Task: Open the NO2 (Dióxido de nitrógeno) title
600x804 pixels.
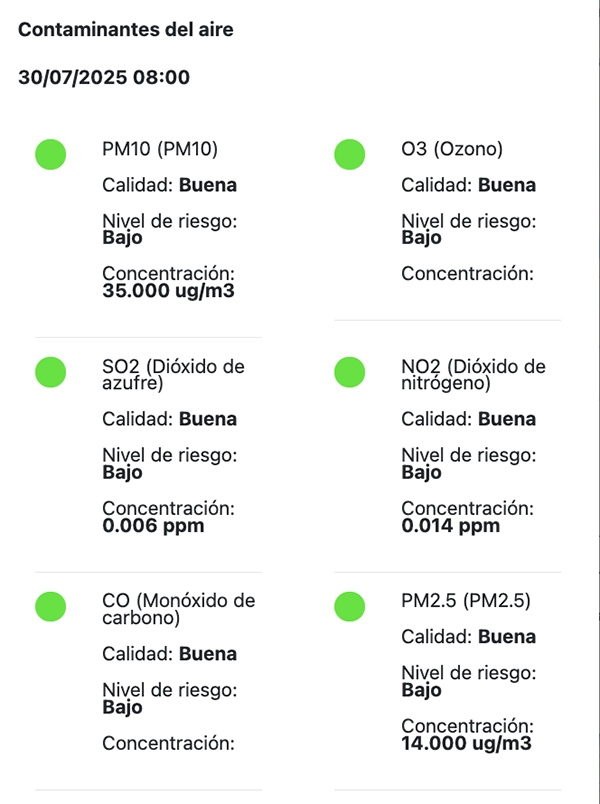Action: (473, 375)
